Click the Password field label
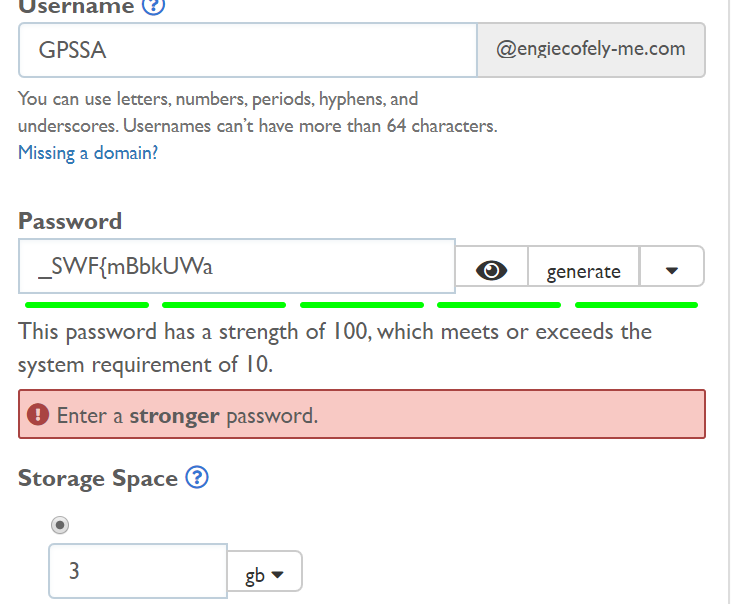Screen dimensions: 738x604 [x=70, y=221]
